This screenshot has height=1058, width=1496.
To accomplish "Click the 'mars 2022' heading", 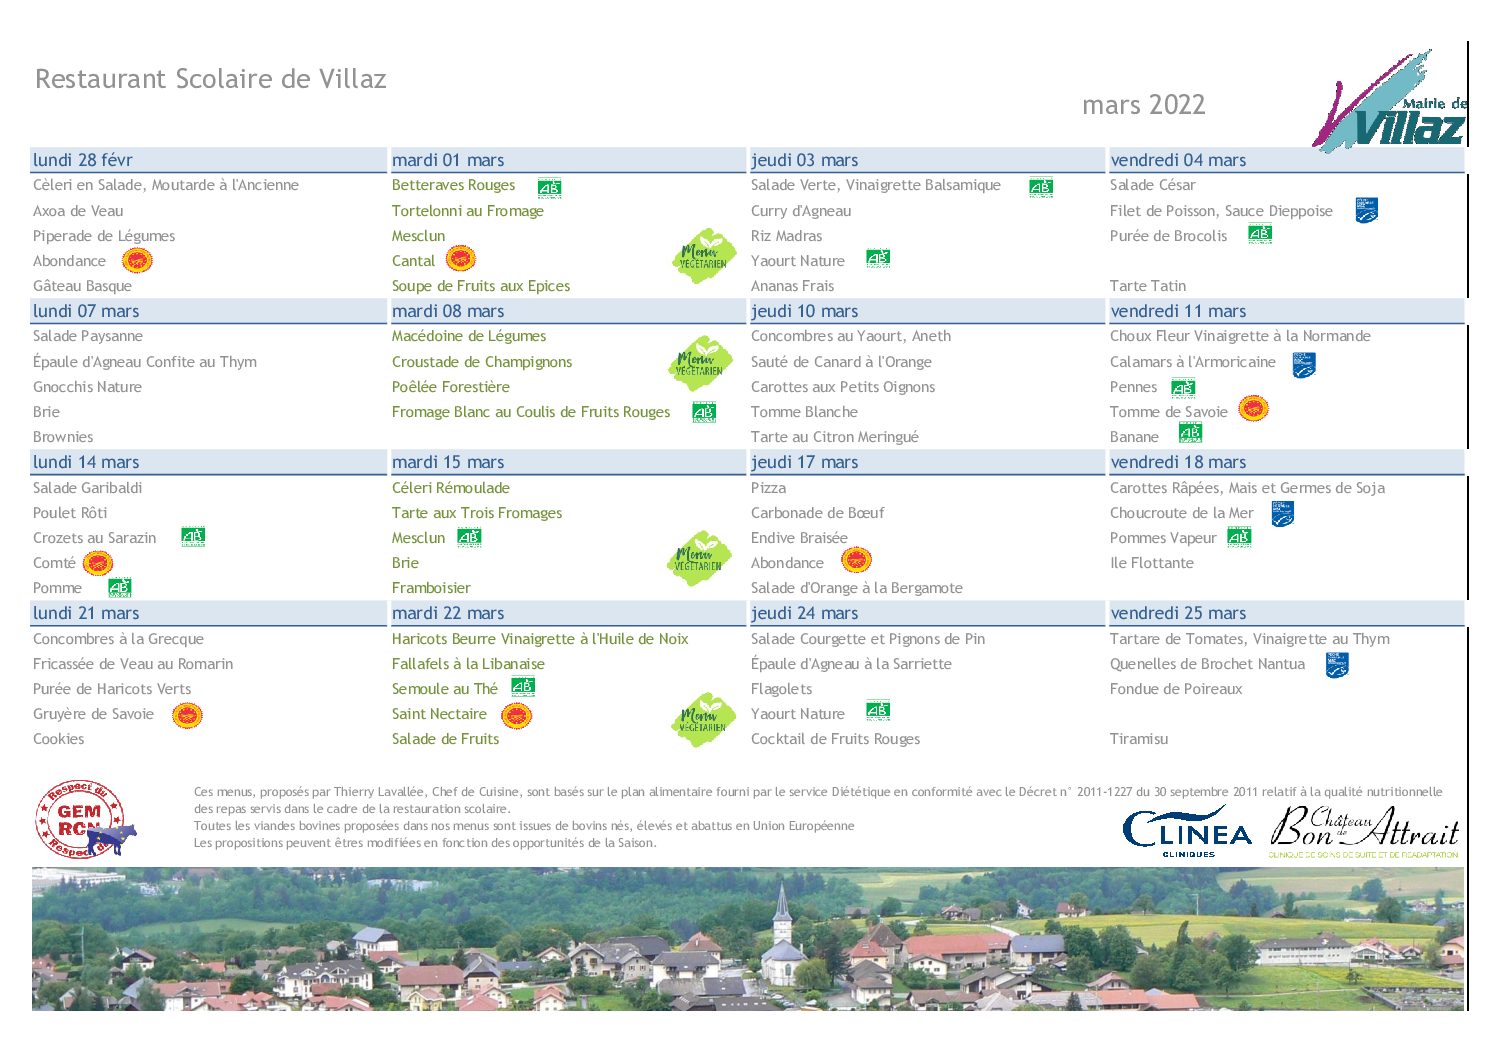I will click(1144, 104).
